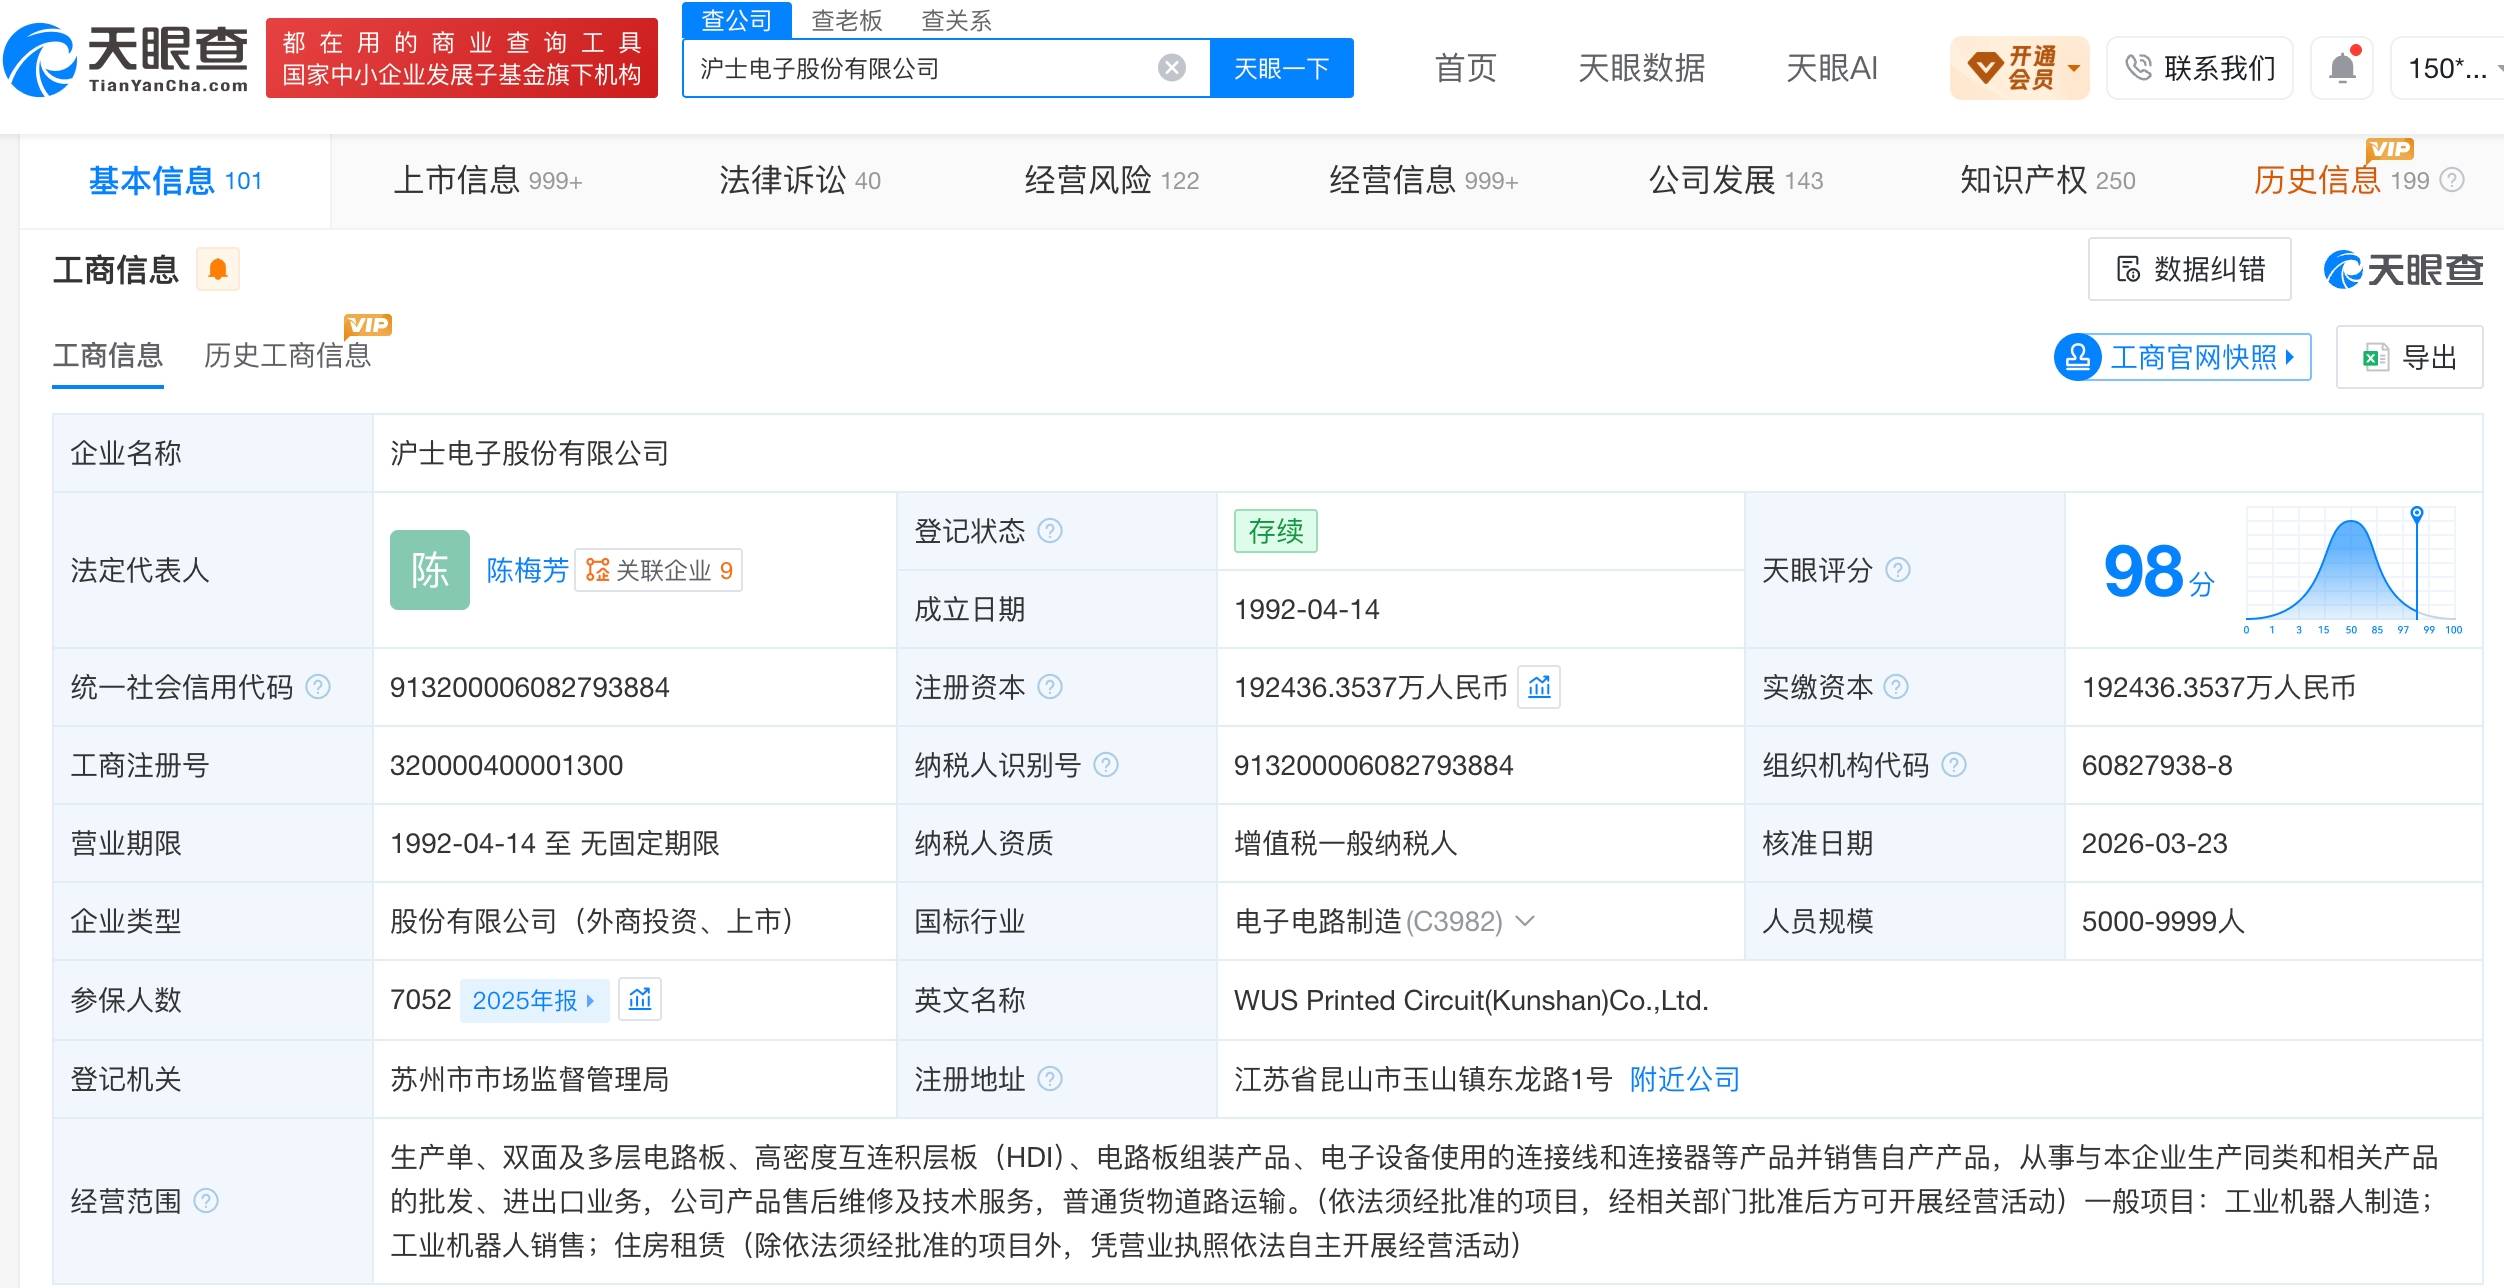Select the 工商信息 sub-tab
This screenshot has width=2504, height=1288.
coord(107,355)
